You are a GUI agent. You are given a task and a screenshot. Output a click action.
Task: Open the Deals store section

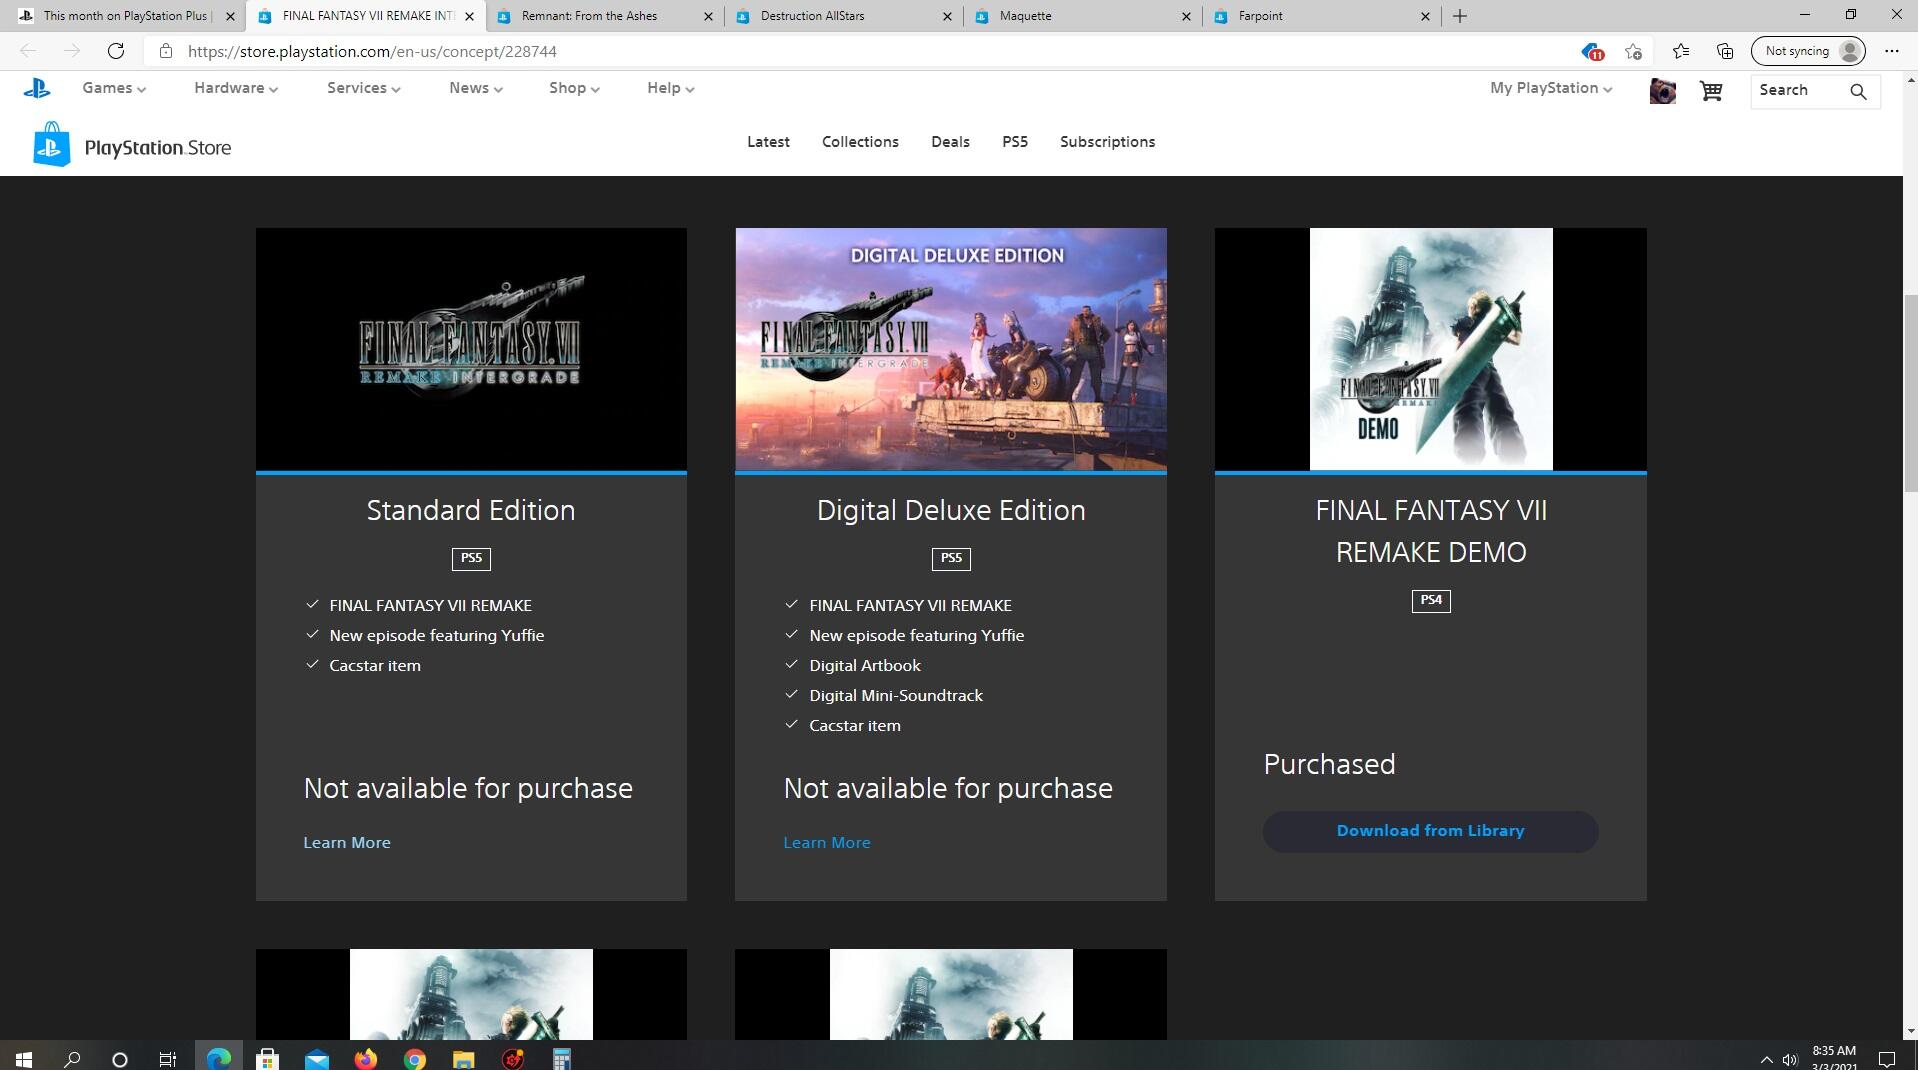tap(950, 142)
